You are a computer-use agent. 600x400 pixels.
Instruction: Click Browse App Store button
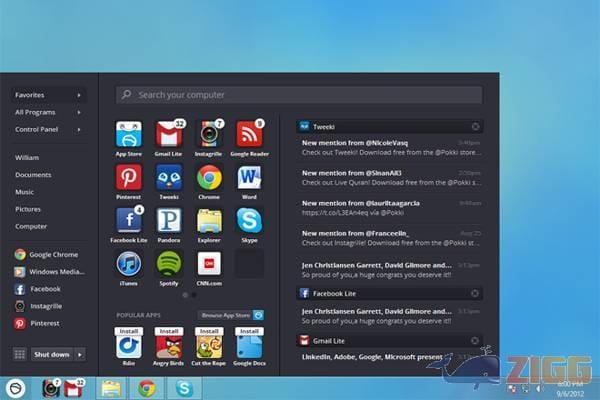(231, 315)
